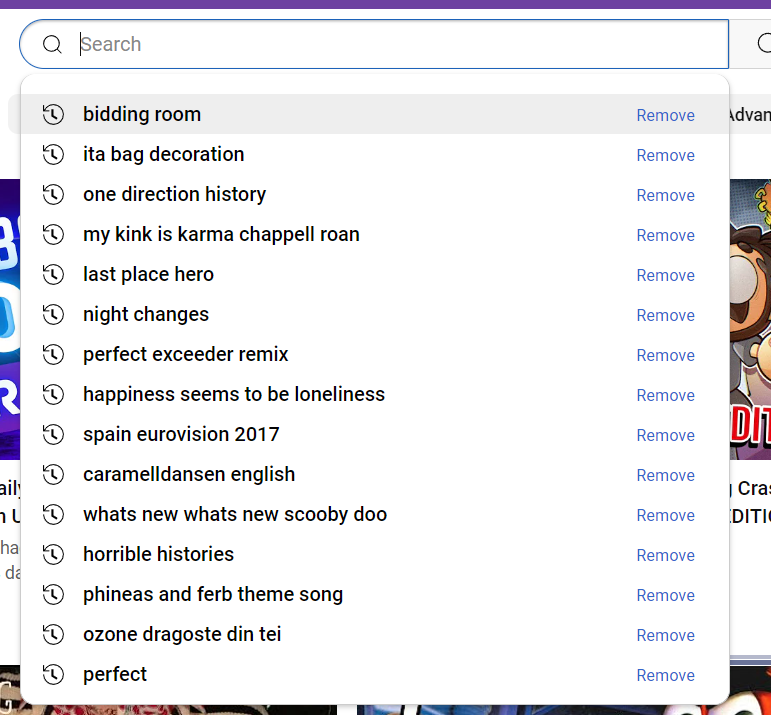
Task: Pick the 'last place hero' suggestion
Action: 375,274
